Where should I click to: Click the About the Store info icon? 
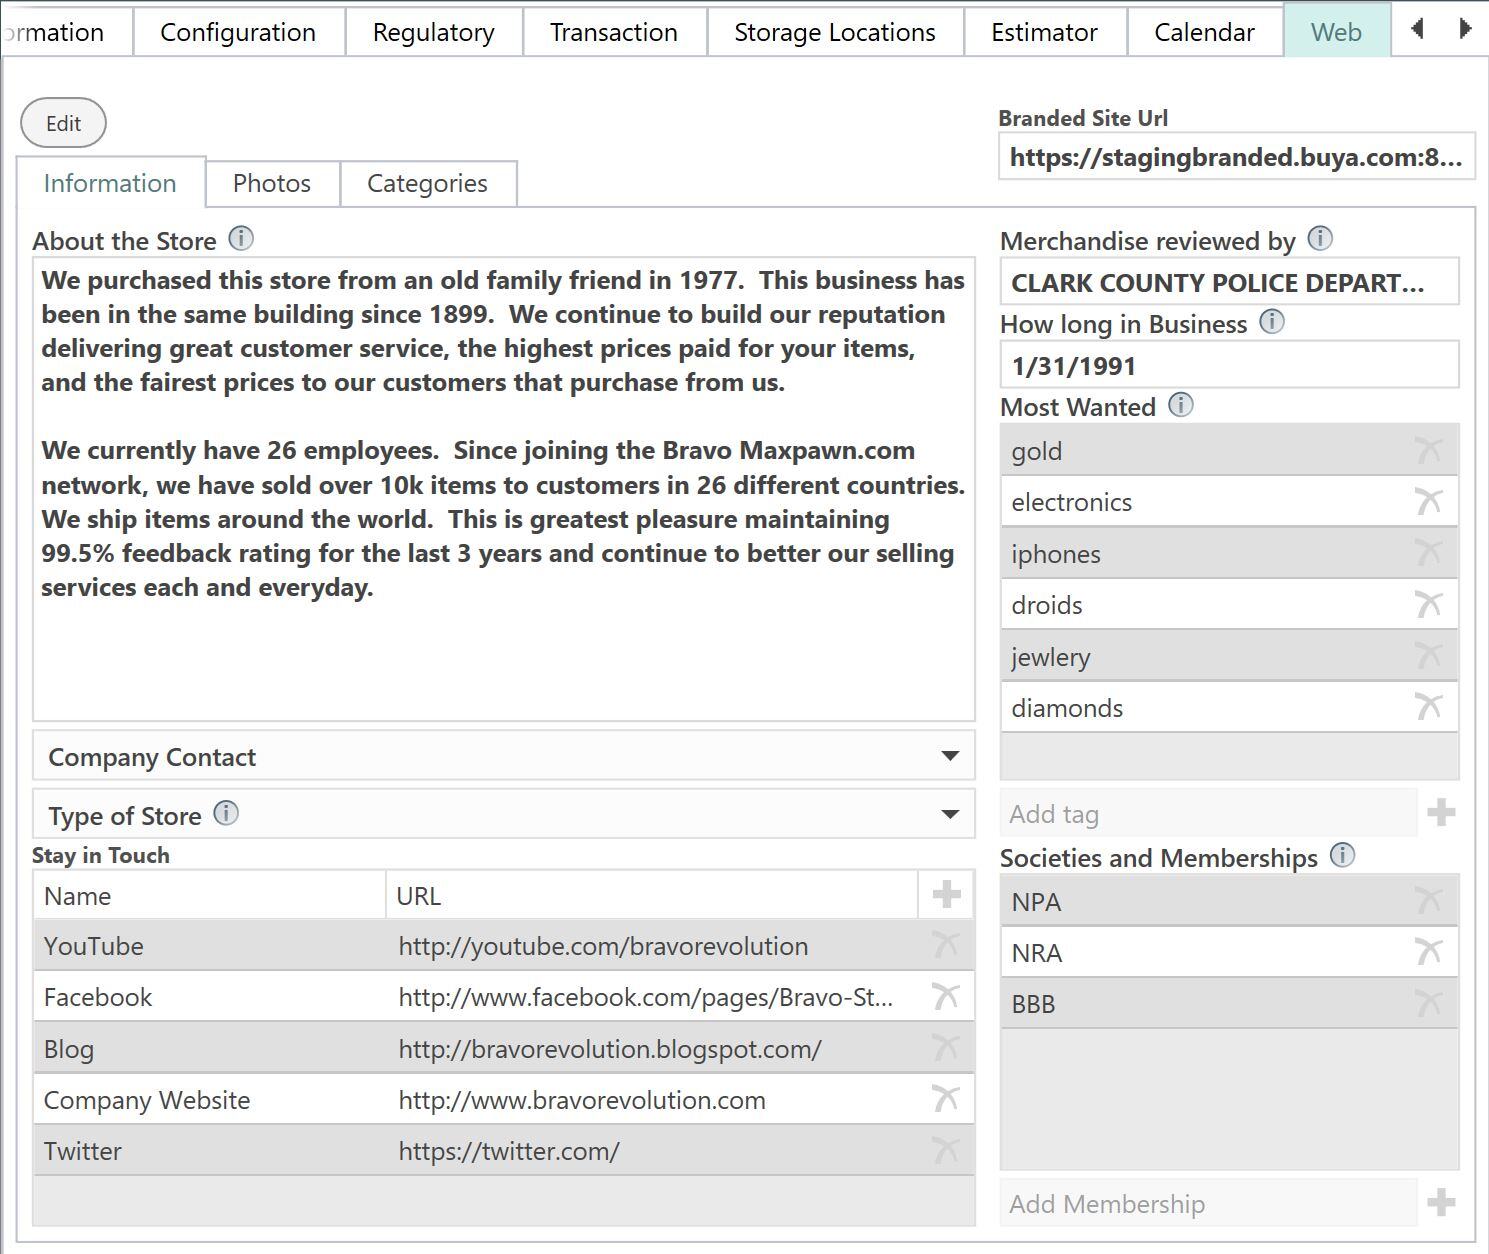point(241,239)
